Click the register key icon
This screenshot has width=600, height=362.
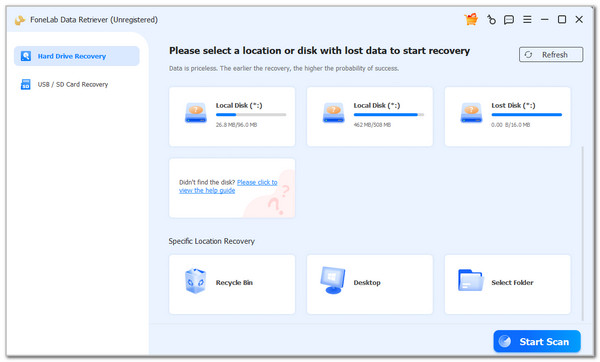(491, 20)
